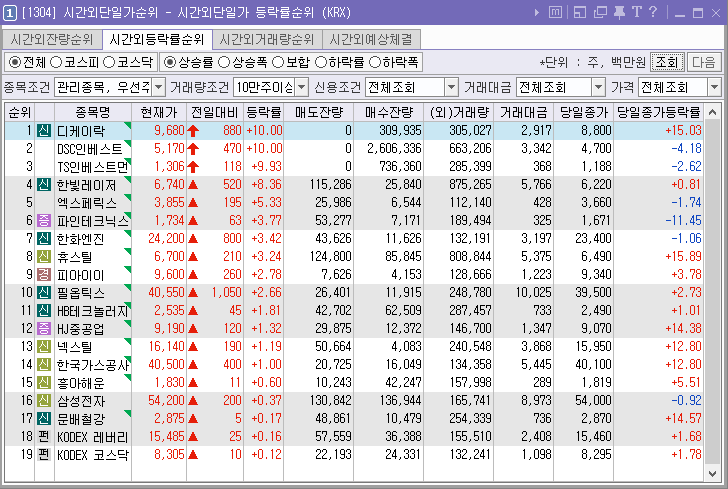The image size is (728, 489).
Task: Click 당일종가등락률 value -11.45
Action: pos(683,221)
